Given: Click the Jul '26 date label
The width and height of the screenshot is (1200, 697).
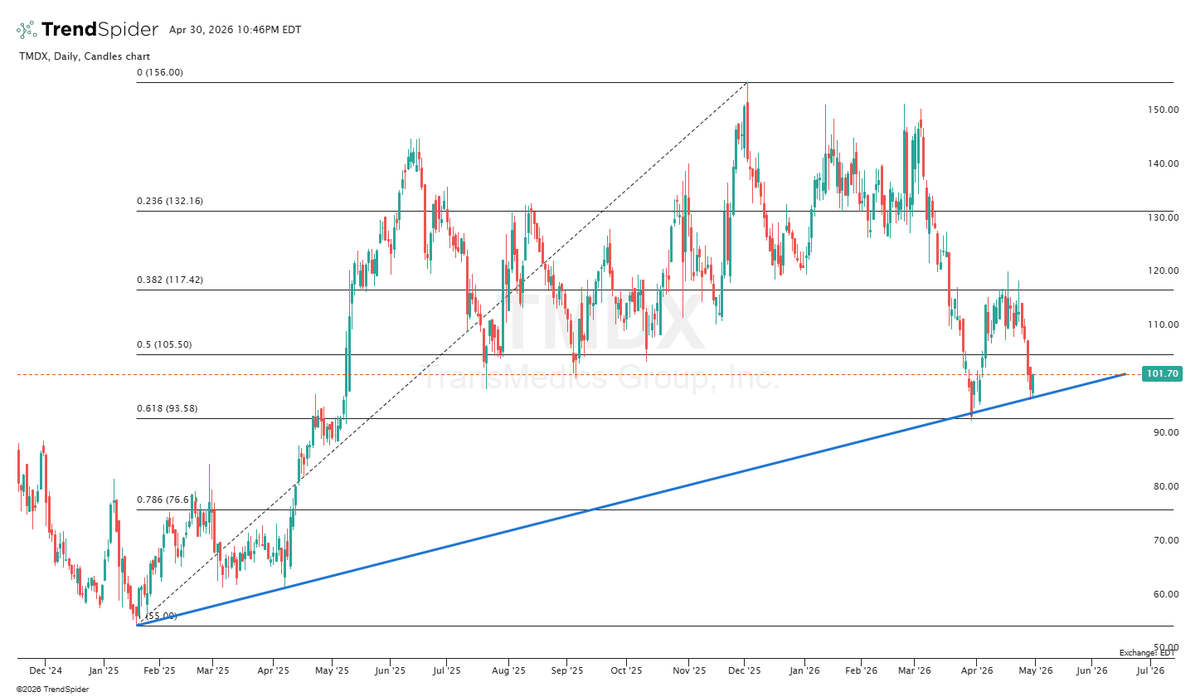Looking at the screenshot, I should pos(1149,672).
